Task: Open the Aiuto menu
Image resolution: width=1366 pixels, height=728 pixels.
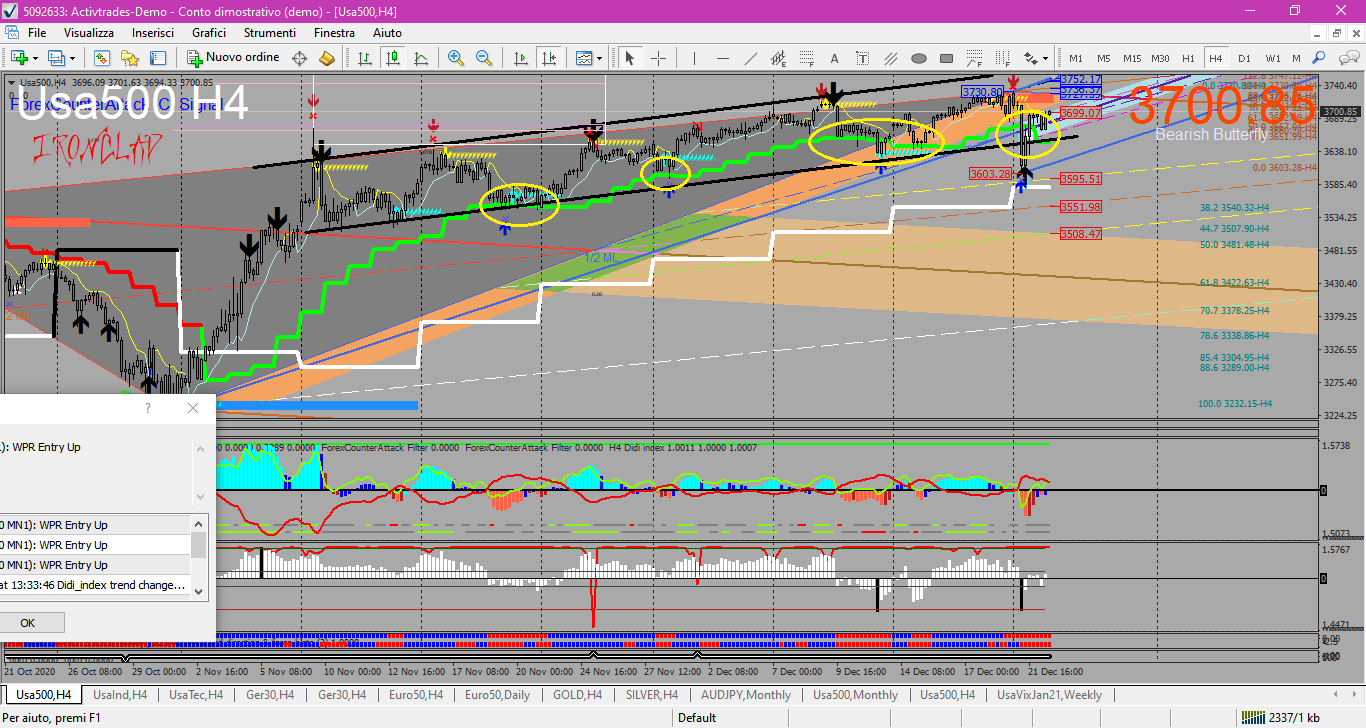Action: (x=387, y=33)
